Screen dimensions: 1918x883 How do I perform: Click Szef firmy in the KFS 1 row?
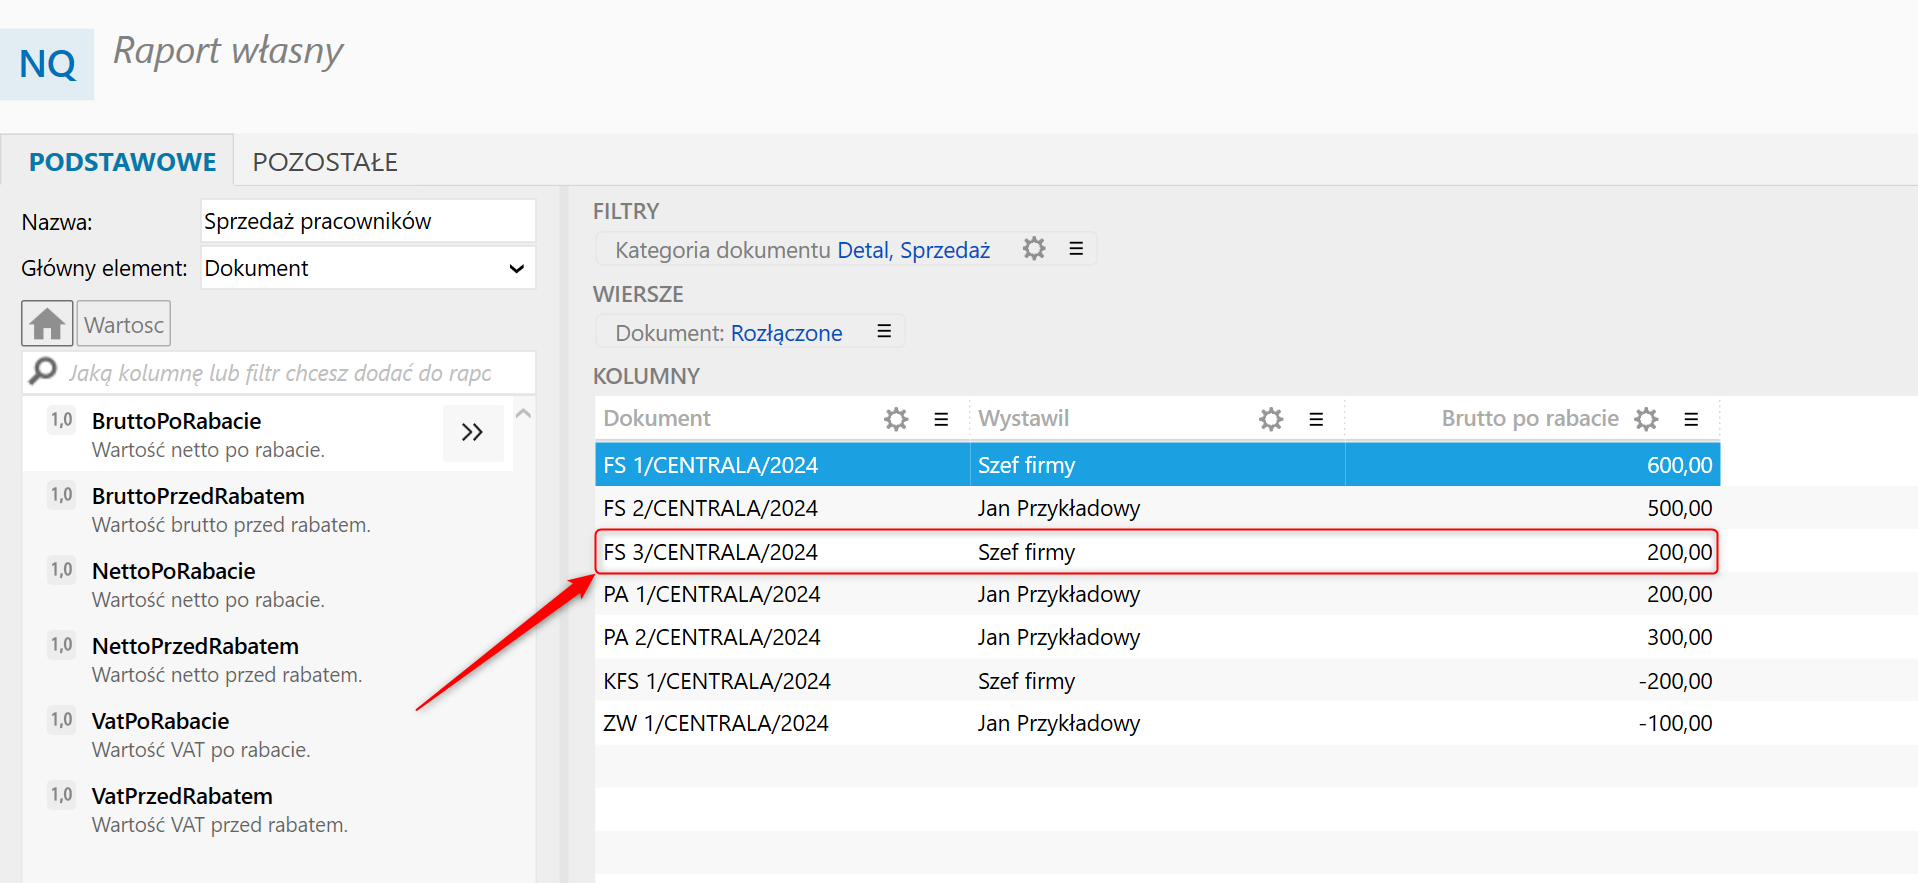point(1026,681)
